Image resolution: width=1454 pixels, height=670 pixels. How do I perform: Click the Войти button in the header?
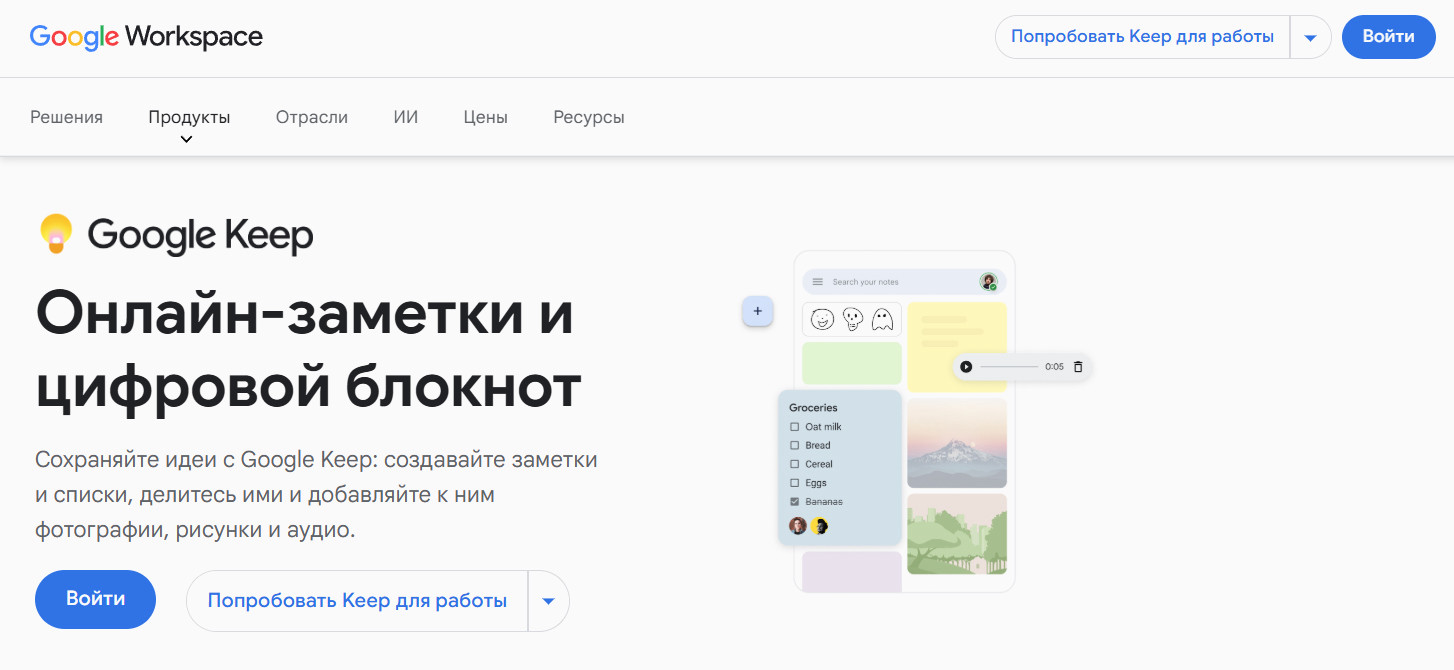coord(1388,37)
